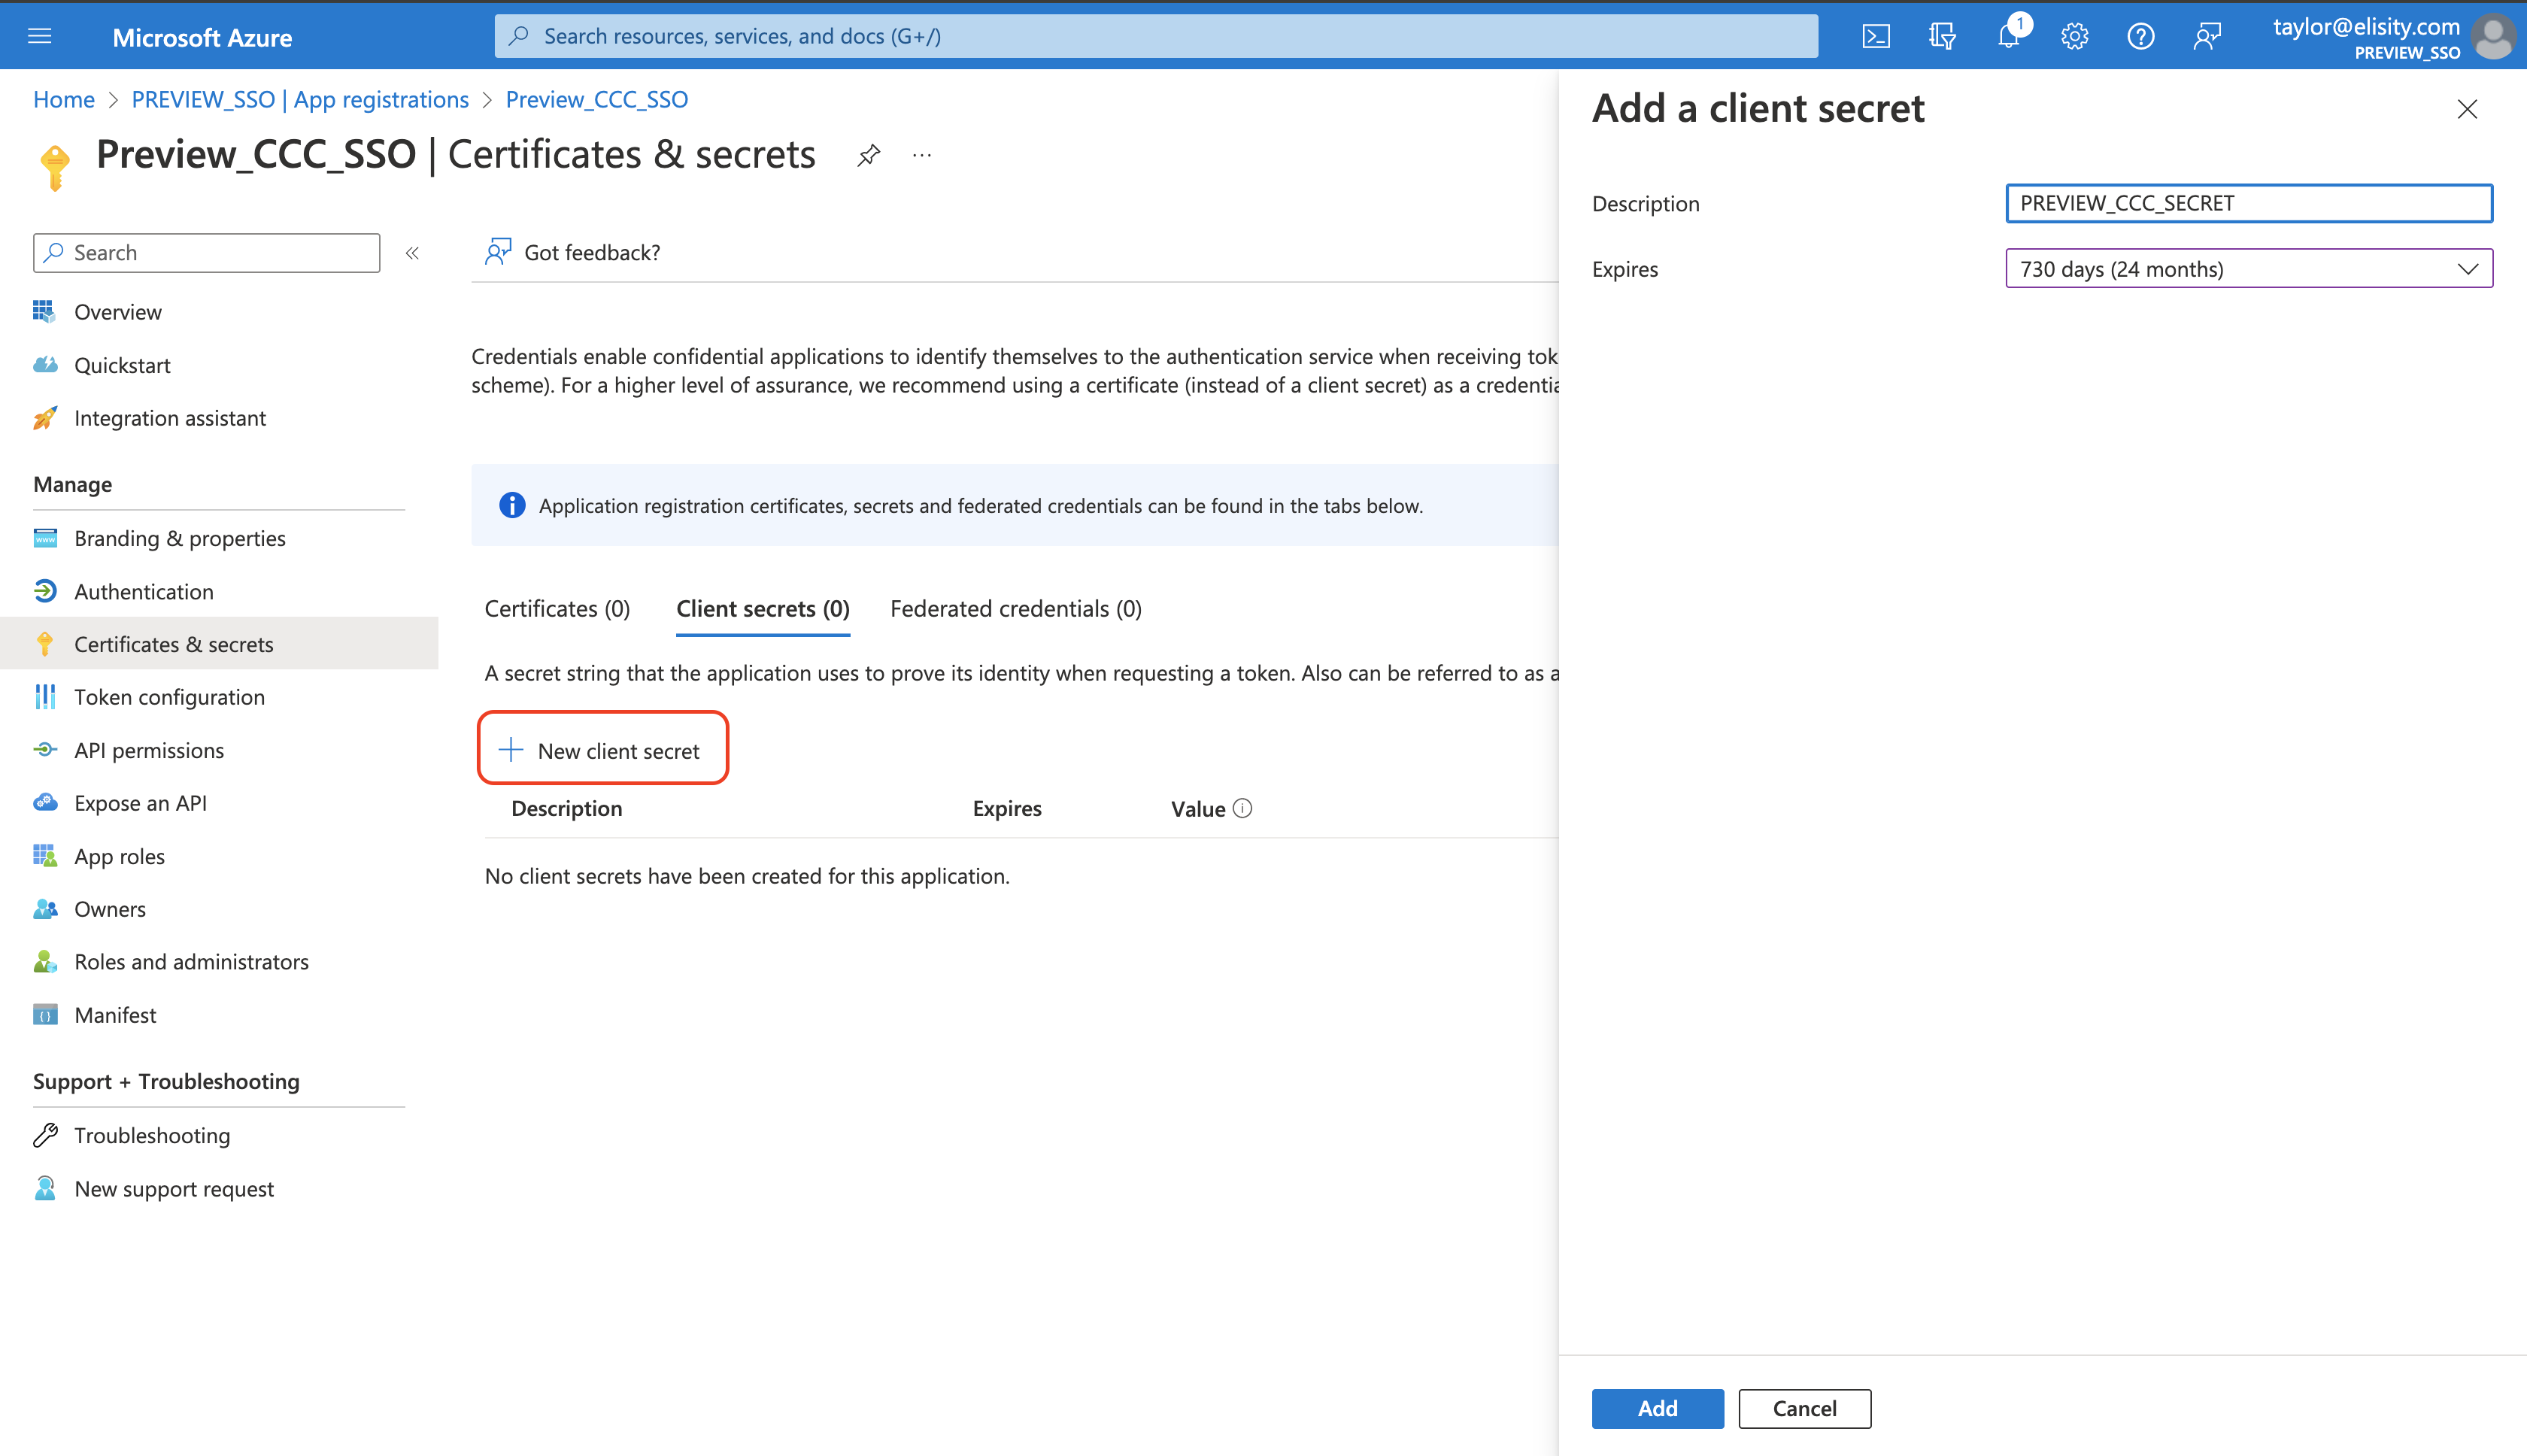Open the feedback icon in header

click(x=2207, y=37)
